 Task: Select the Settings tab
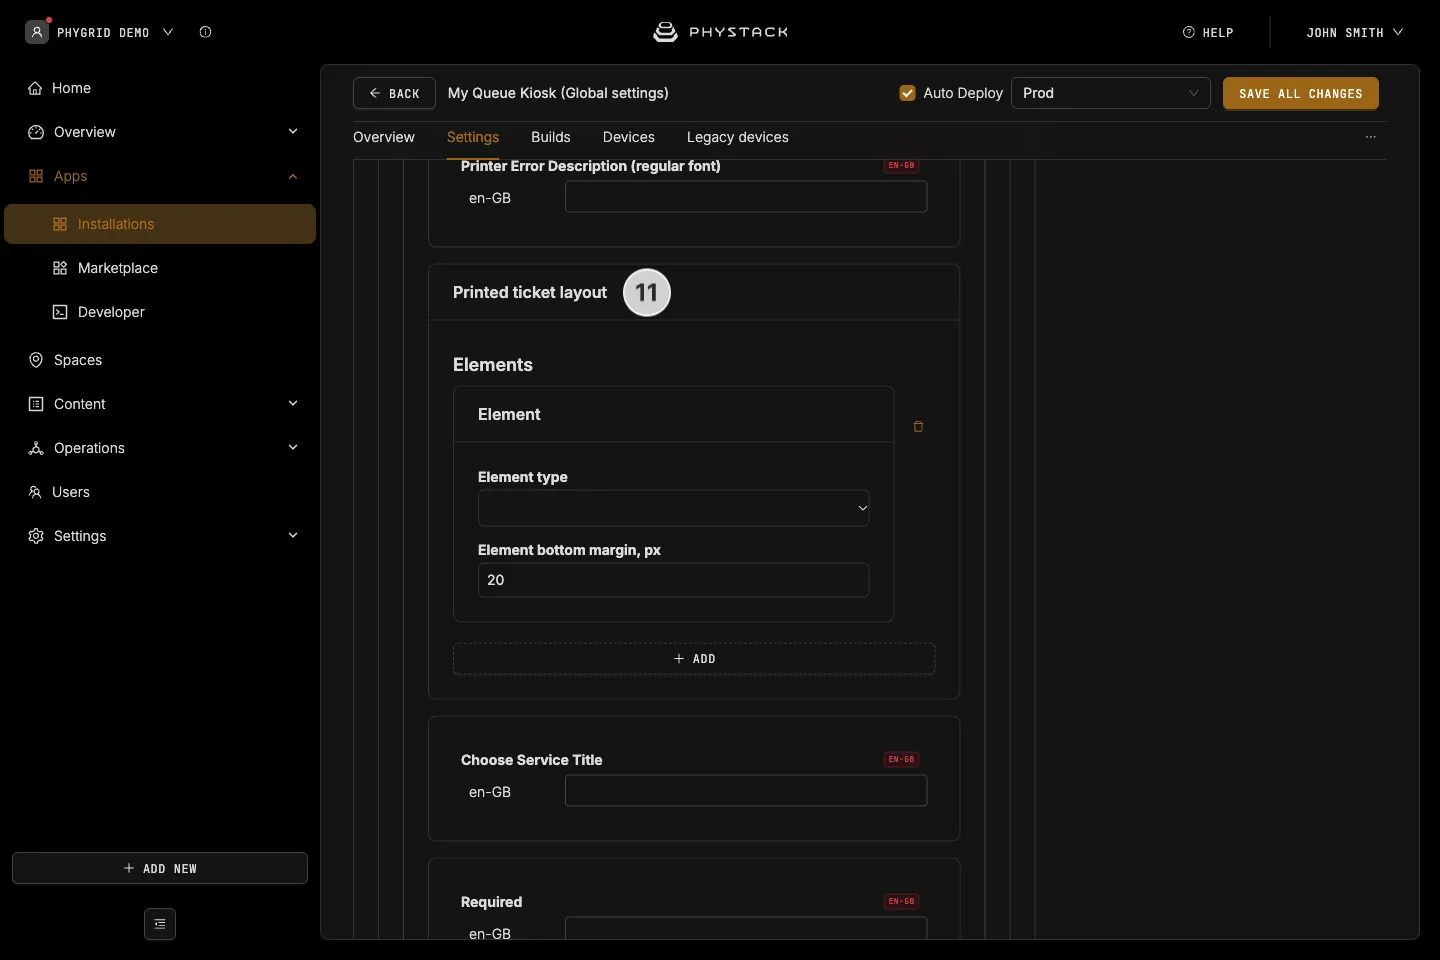tap(473, 137)
